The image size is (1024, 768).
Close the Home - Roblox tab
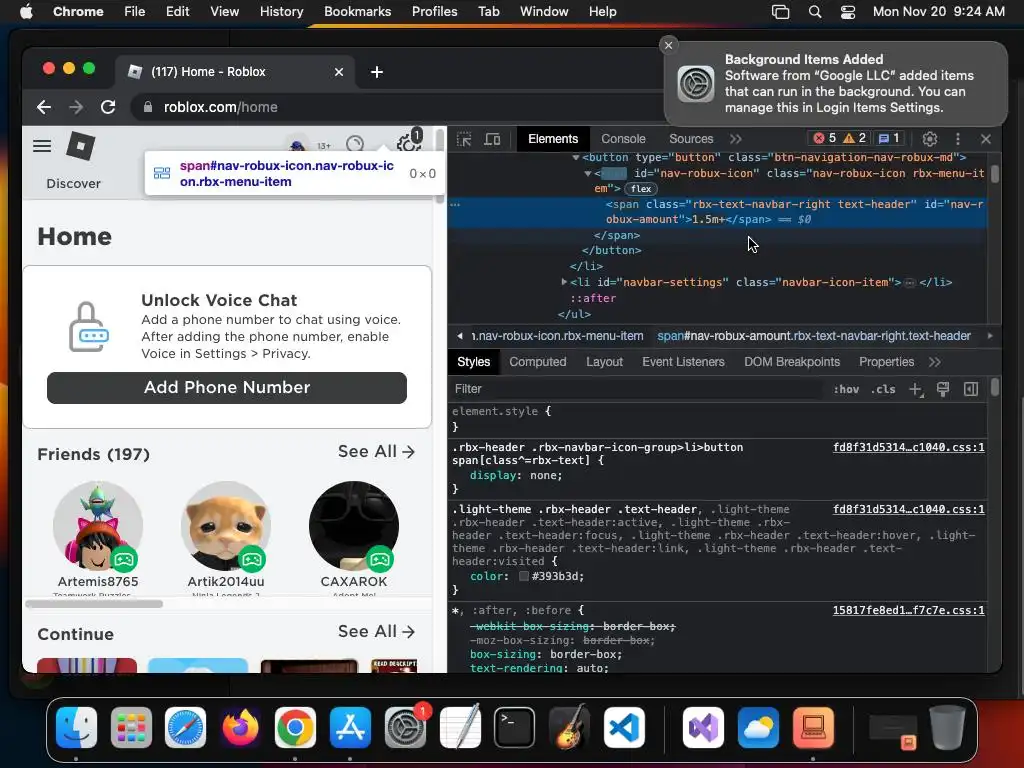[339, 72]
